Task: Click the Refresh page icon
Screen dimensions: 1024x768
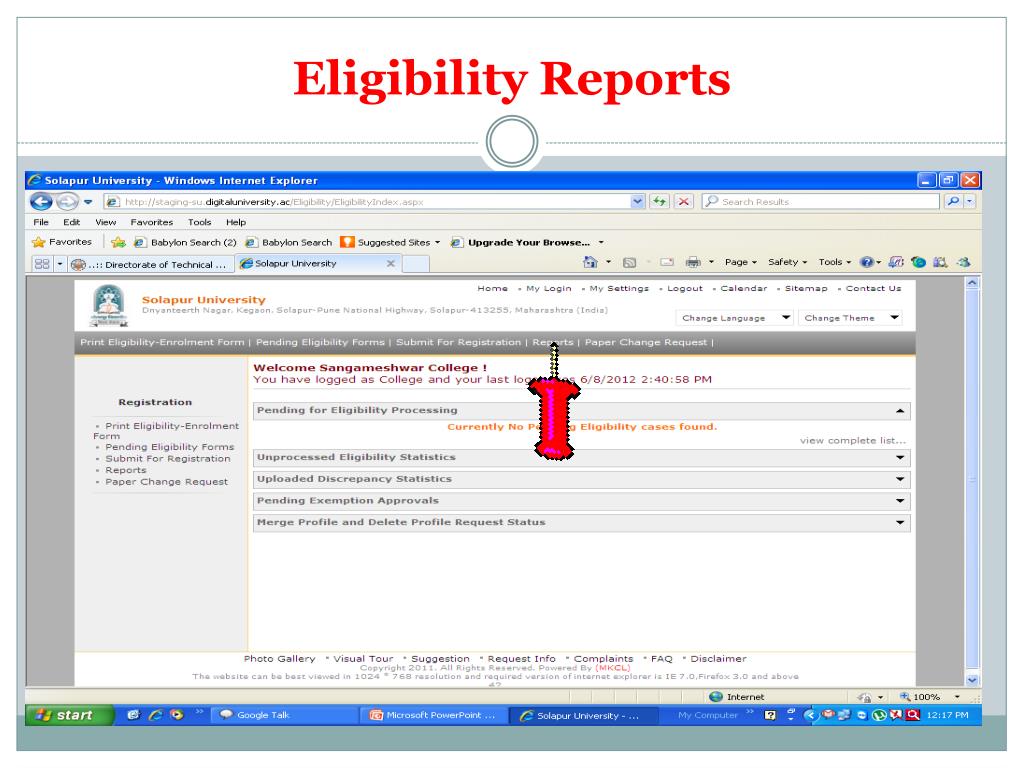Action: coord(660,201)
